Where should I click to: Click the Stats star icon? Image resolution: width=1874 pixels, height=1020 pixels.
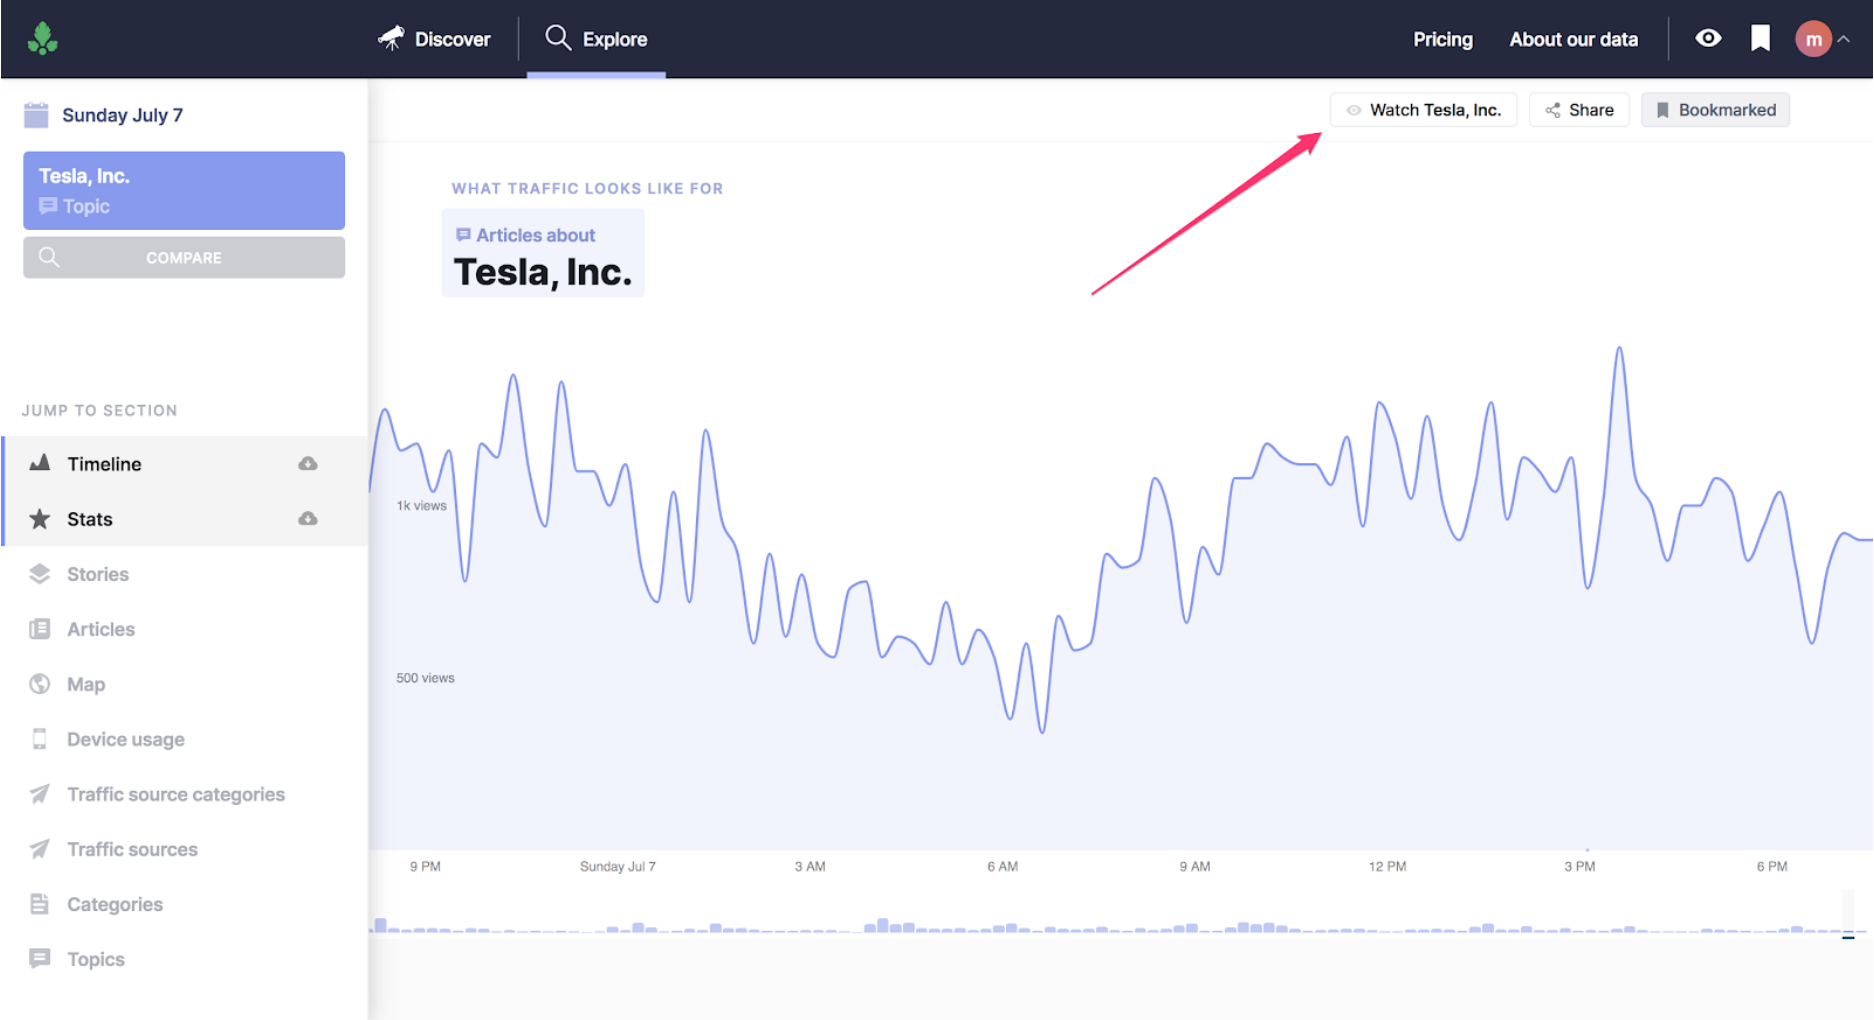point(40,518)
